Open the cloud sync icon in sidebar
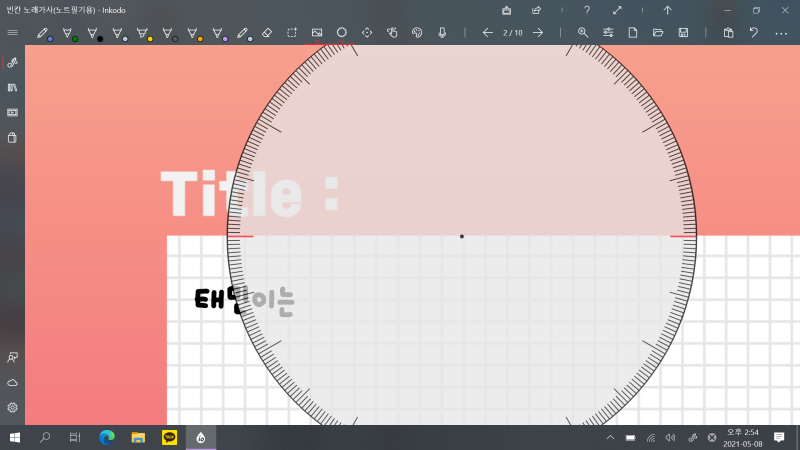Image resolution: width=800 pixels, height=450 pixels. [x=12, y=383]
